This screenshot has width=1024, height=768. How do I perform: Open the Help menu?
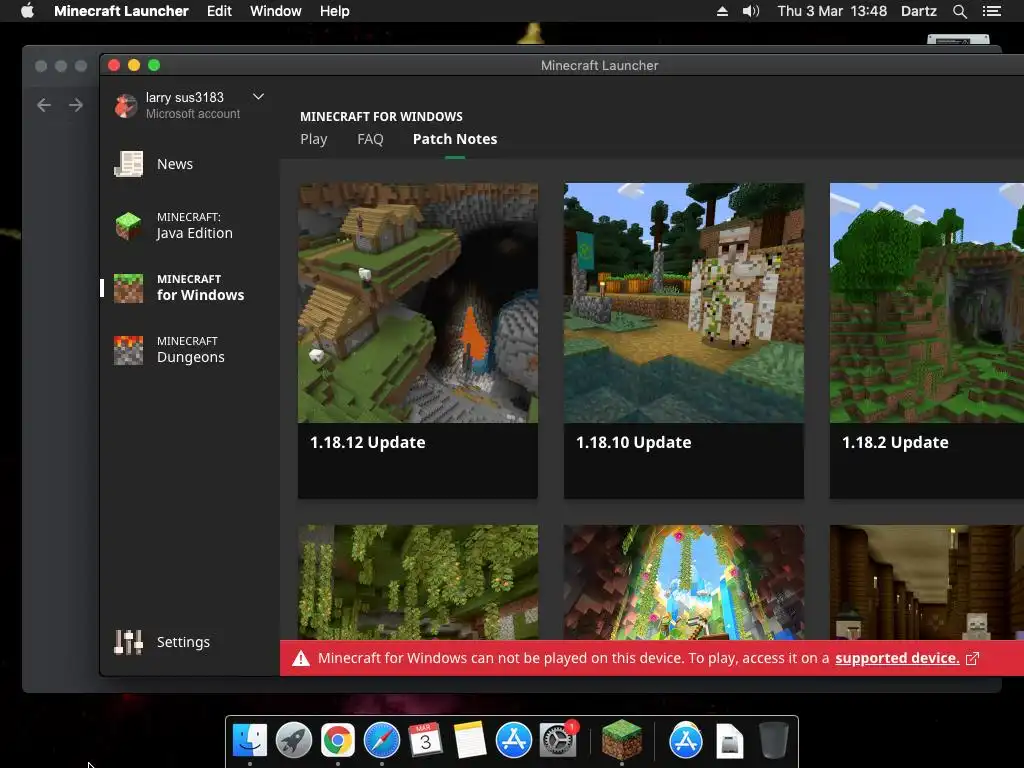point(334,11)
